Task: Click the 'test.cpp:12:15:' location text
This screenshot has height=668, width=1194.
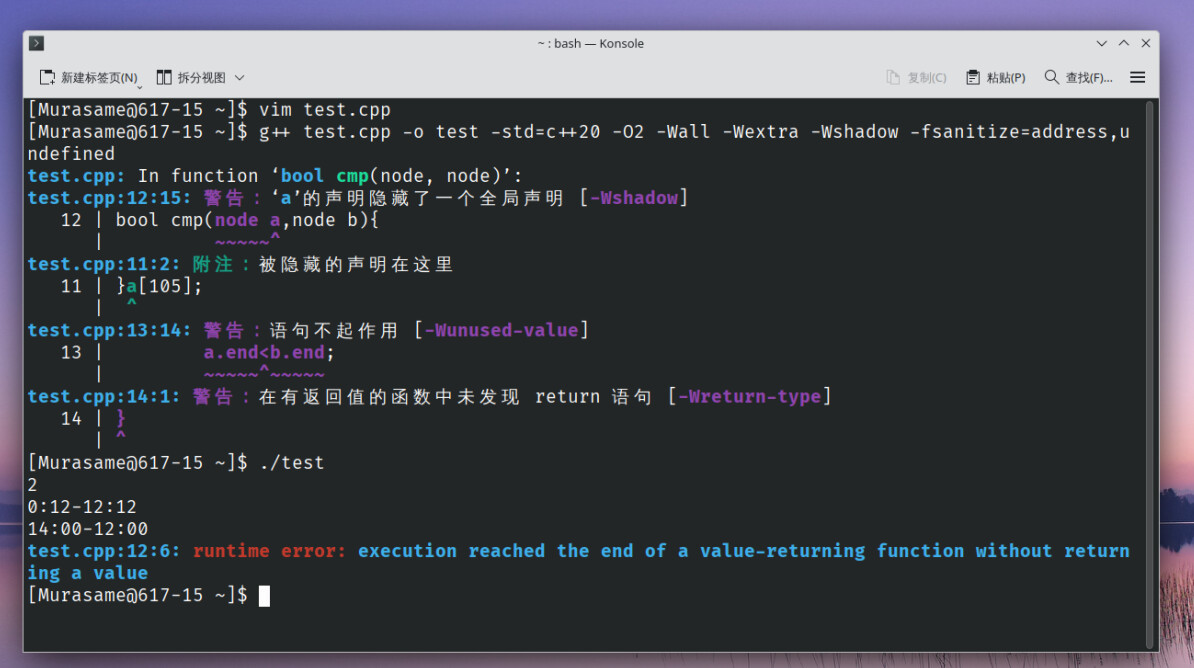Action: (x=110, y=198)
